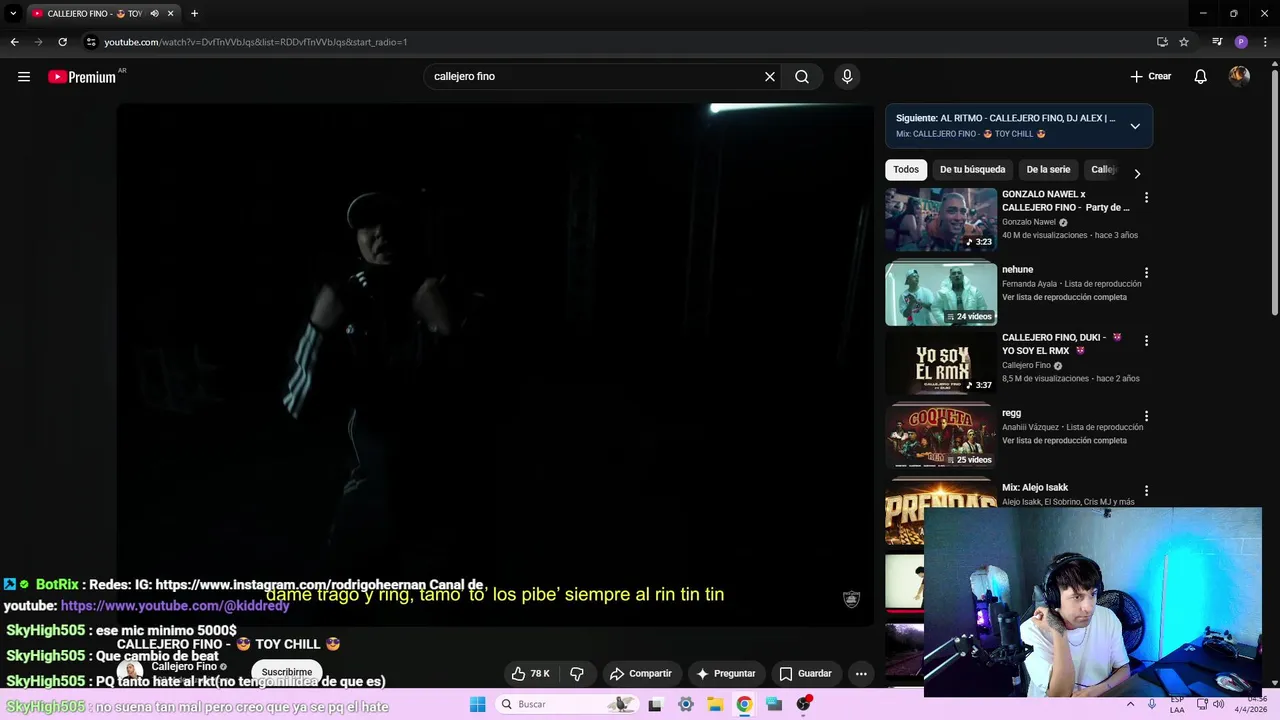Expand the Siguiente mix playlist panel

coord(1135,126)
